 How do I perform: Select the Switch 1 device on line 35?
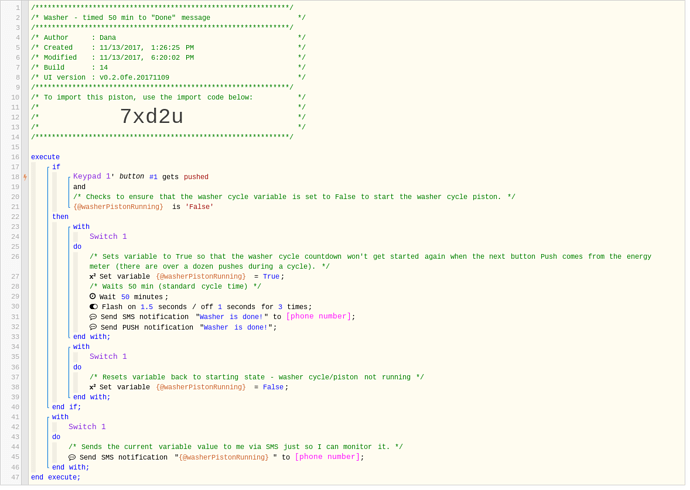tap(108, 357)
